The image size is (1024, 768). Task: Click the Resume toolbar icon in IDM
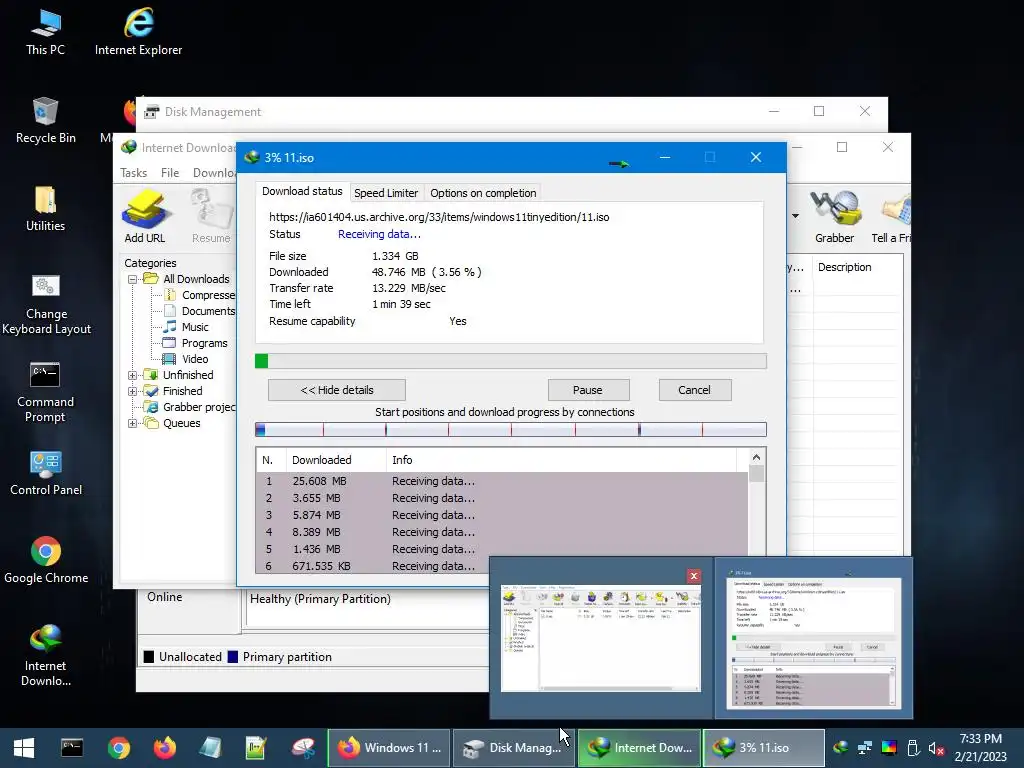[x=212, y=216]
